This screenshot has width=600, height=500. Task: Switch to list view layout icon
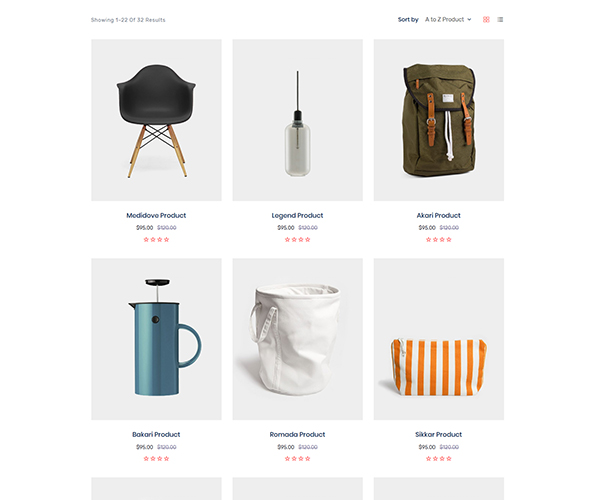pos(500,20)
